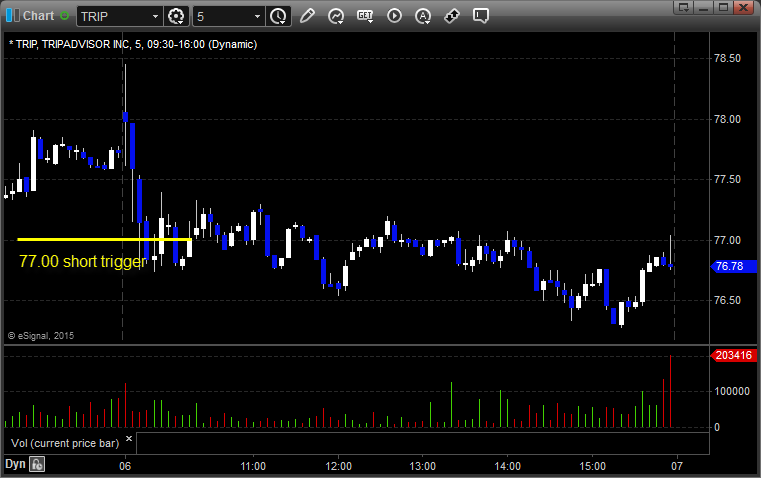Expand the TRIP symbol dropdown

tap(153, 16)
